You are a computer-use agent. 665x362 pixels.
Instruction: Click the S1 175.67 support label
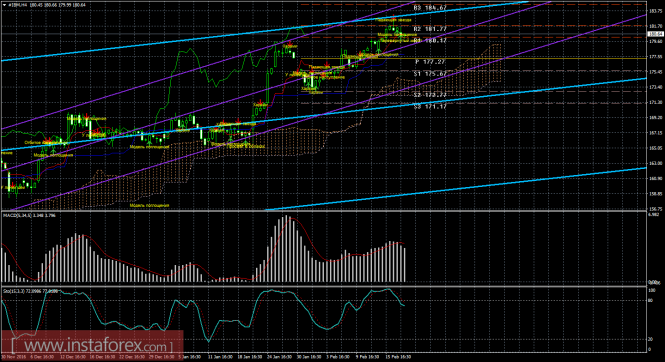pyautogui.click(x=430, y=74)
